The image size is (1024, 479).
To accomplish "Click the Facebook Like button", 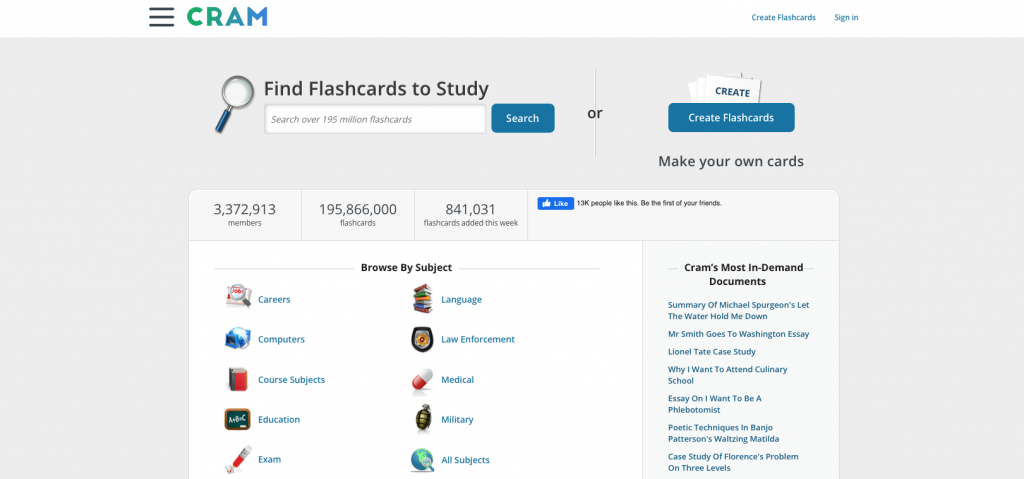I will click(556, 203).
